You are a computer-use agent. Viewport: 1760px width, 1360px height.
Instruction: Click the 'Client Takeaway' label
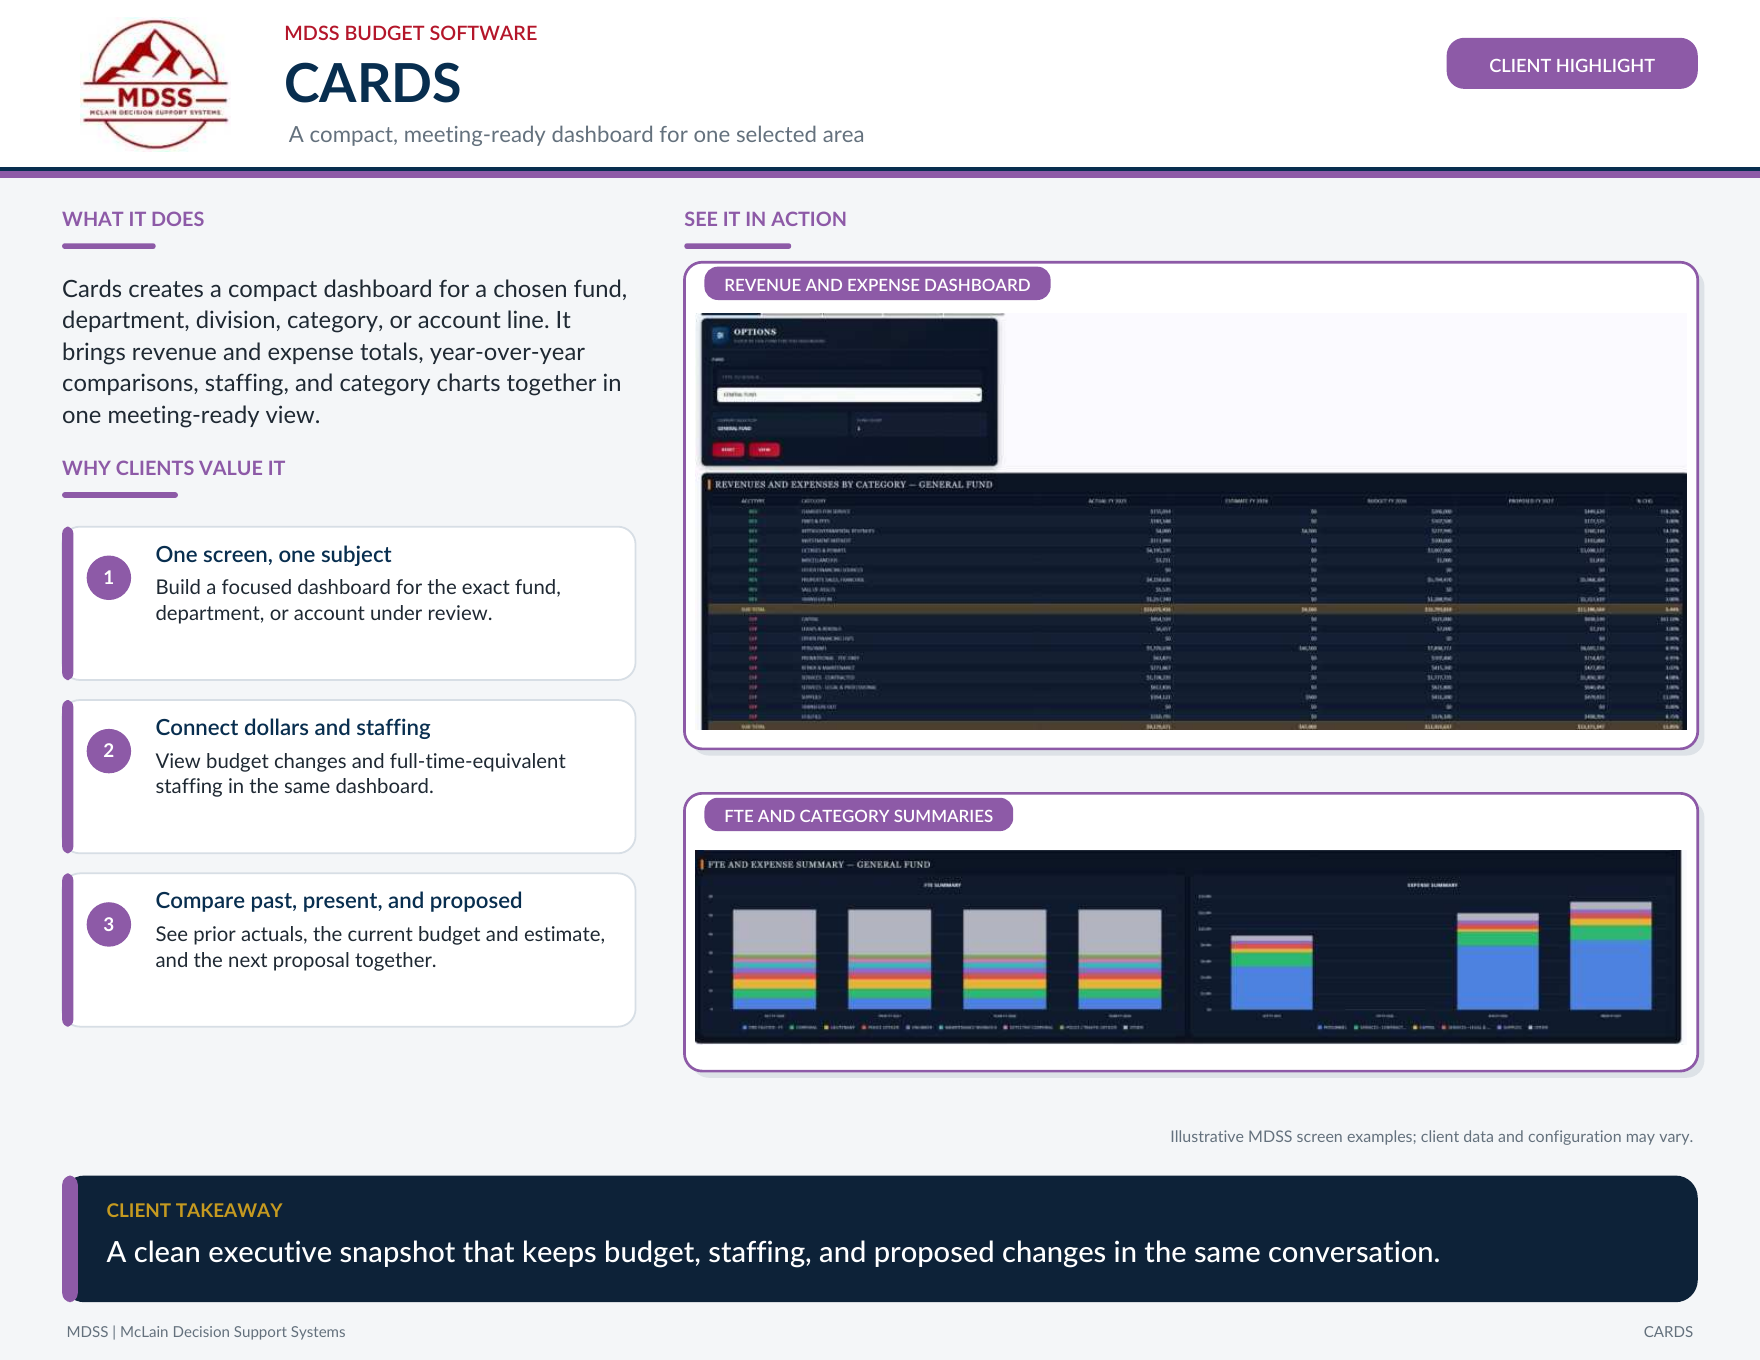[194, 1210]
